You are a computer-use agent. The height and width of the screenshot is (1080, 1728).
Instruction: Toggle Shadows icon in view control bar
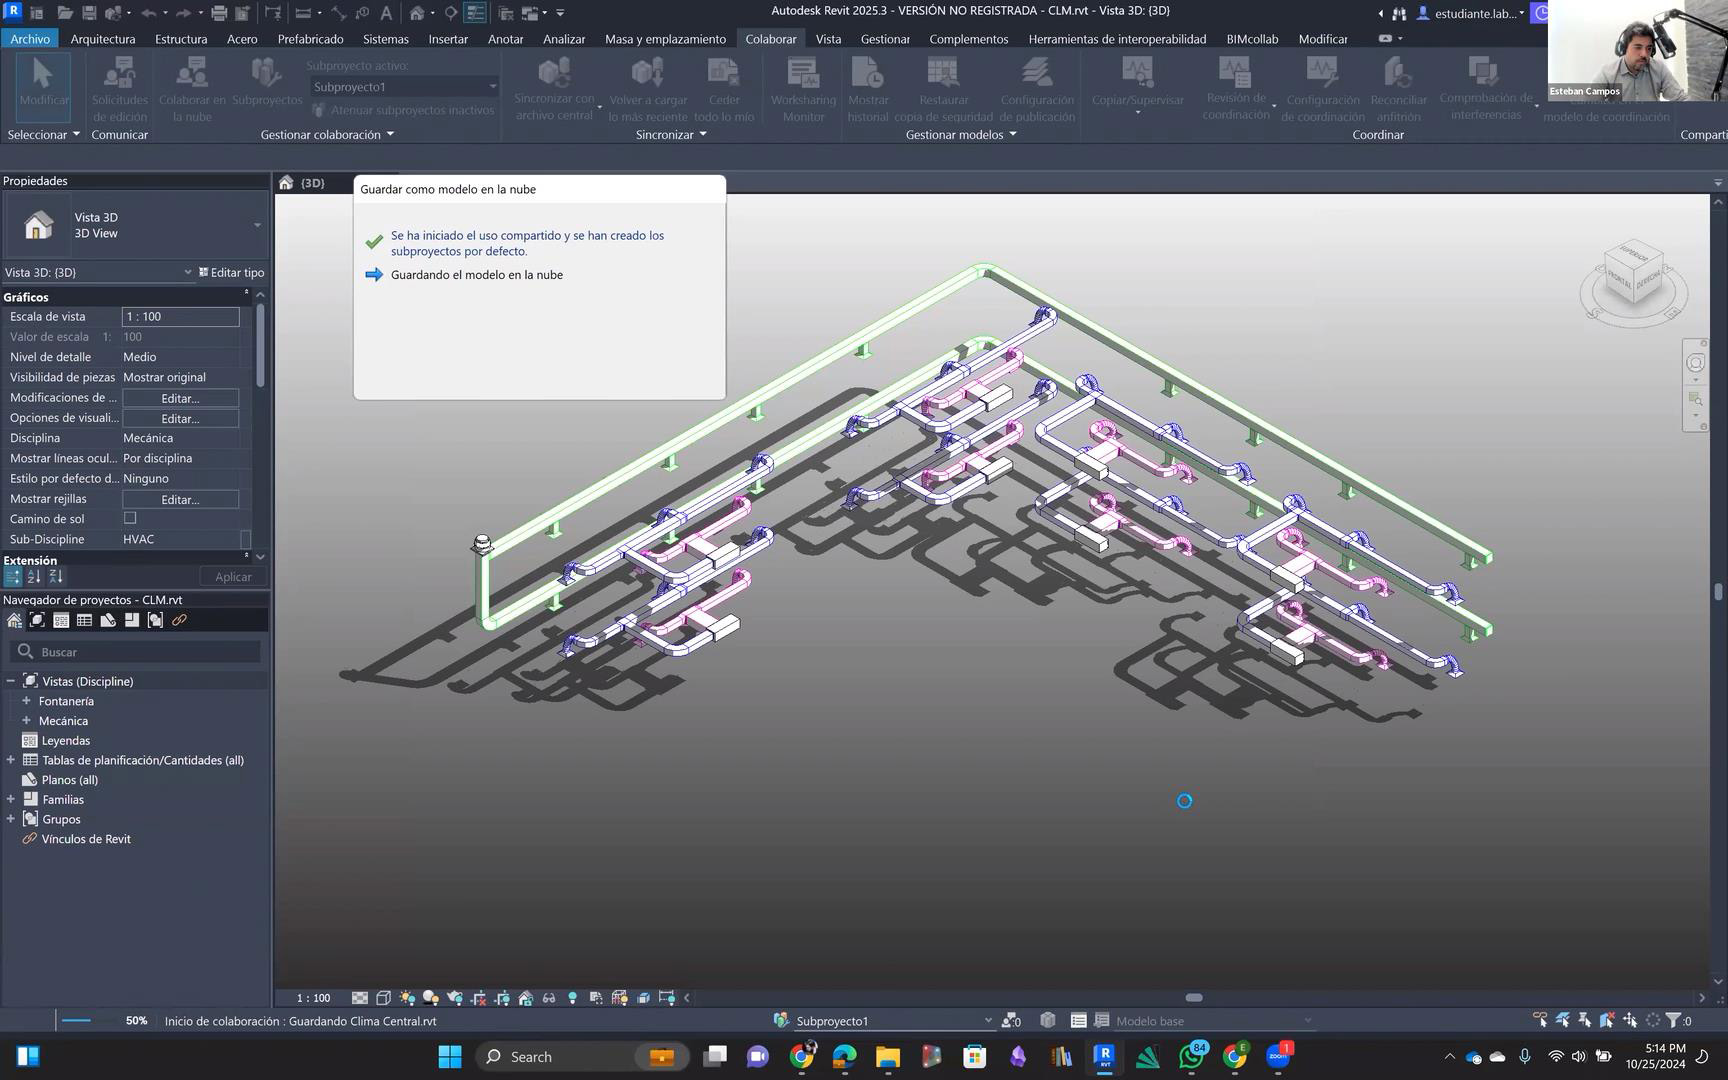click(x=431, y=998)
